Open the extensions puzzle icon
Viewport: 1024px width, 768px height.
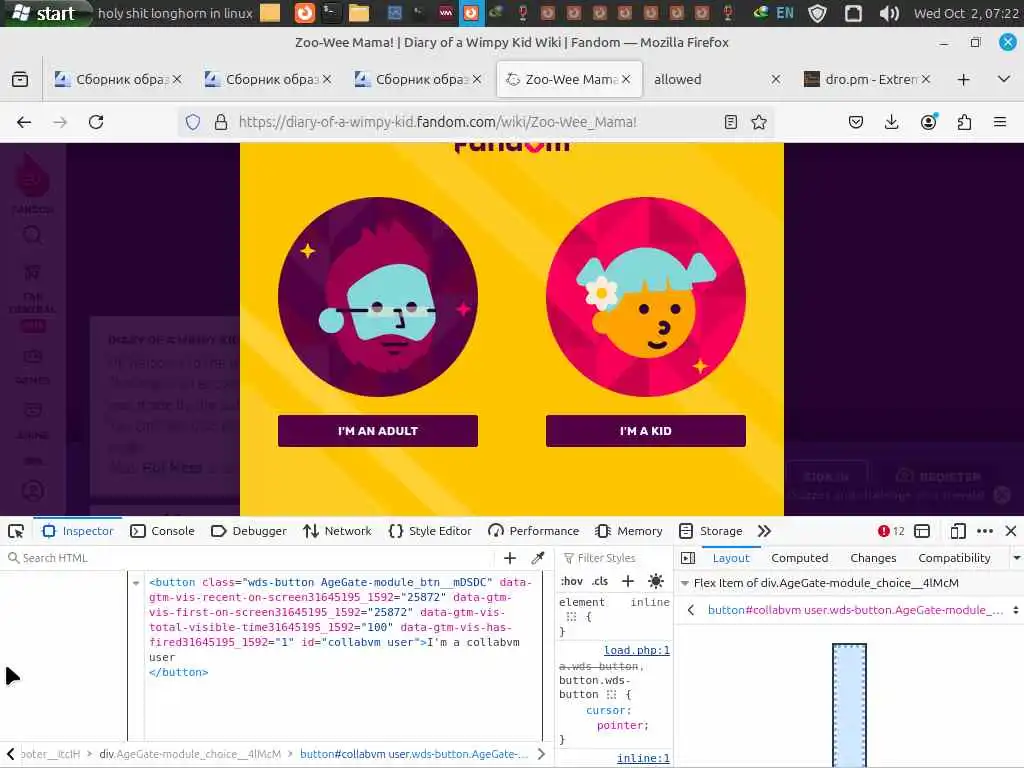[x=964, y=122]
